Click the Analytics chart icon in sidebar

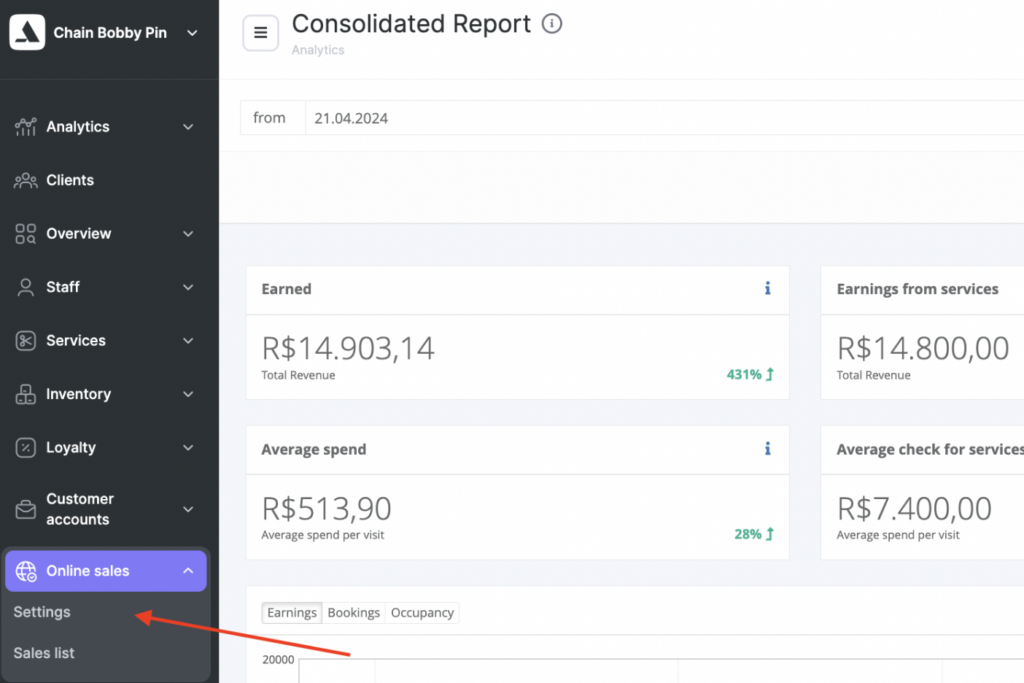click(x=26, y=127)
